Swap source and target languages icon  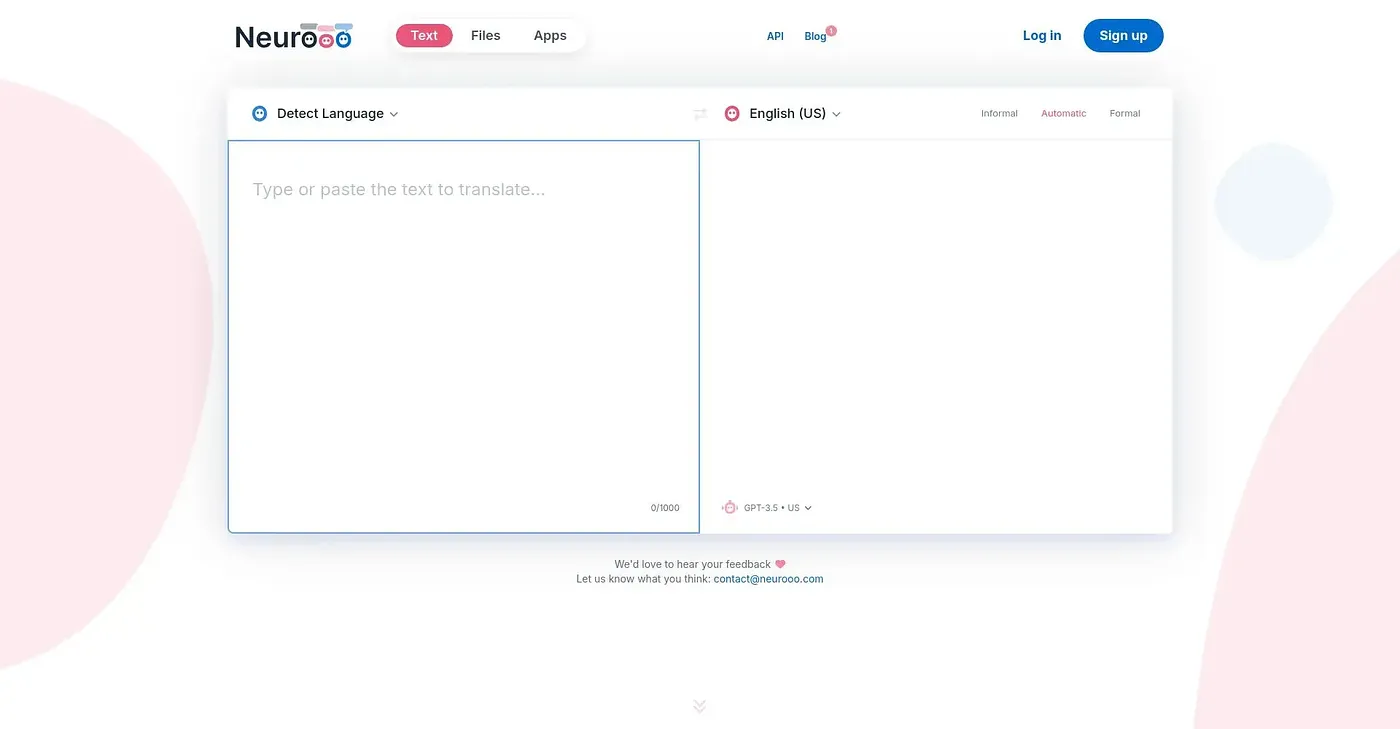pyautogui.click(x=700, y=114)
